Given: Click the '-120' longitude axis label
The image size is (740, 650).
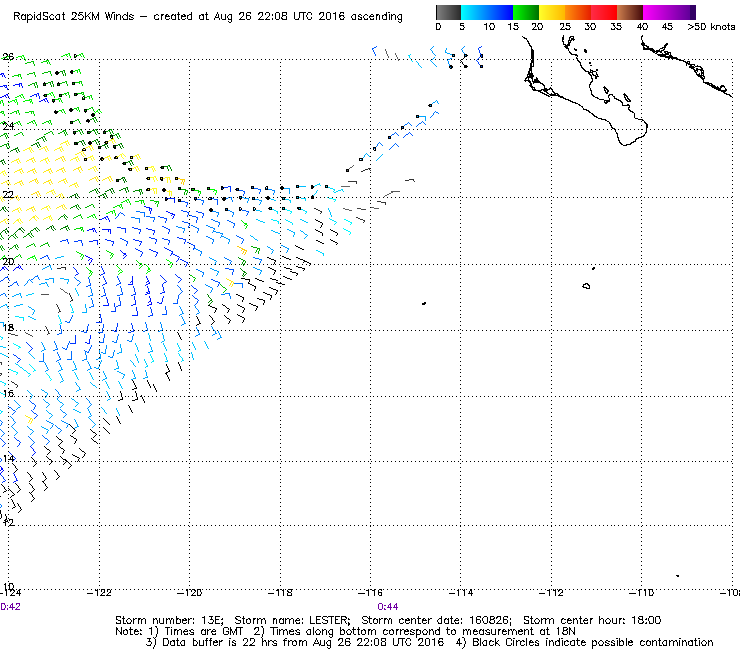Looking at the screenshot, I should [189, 592].
